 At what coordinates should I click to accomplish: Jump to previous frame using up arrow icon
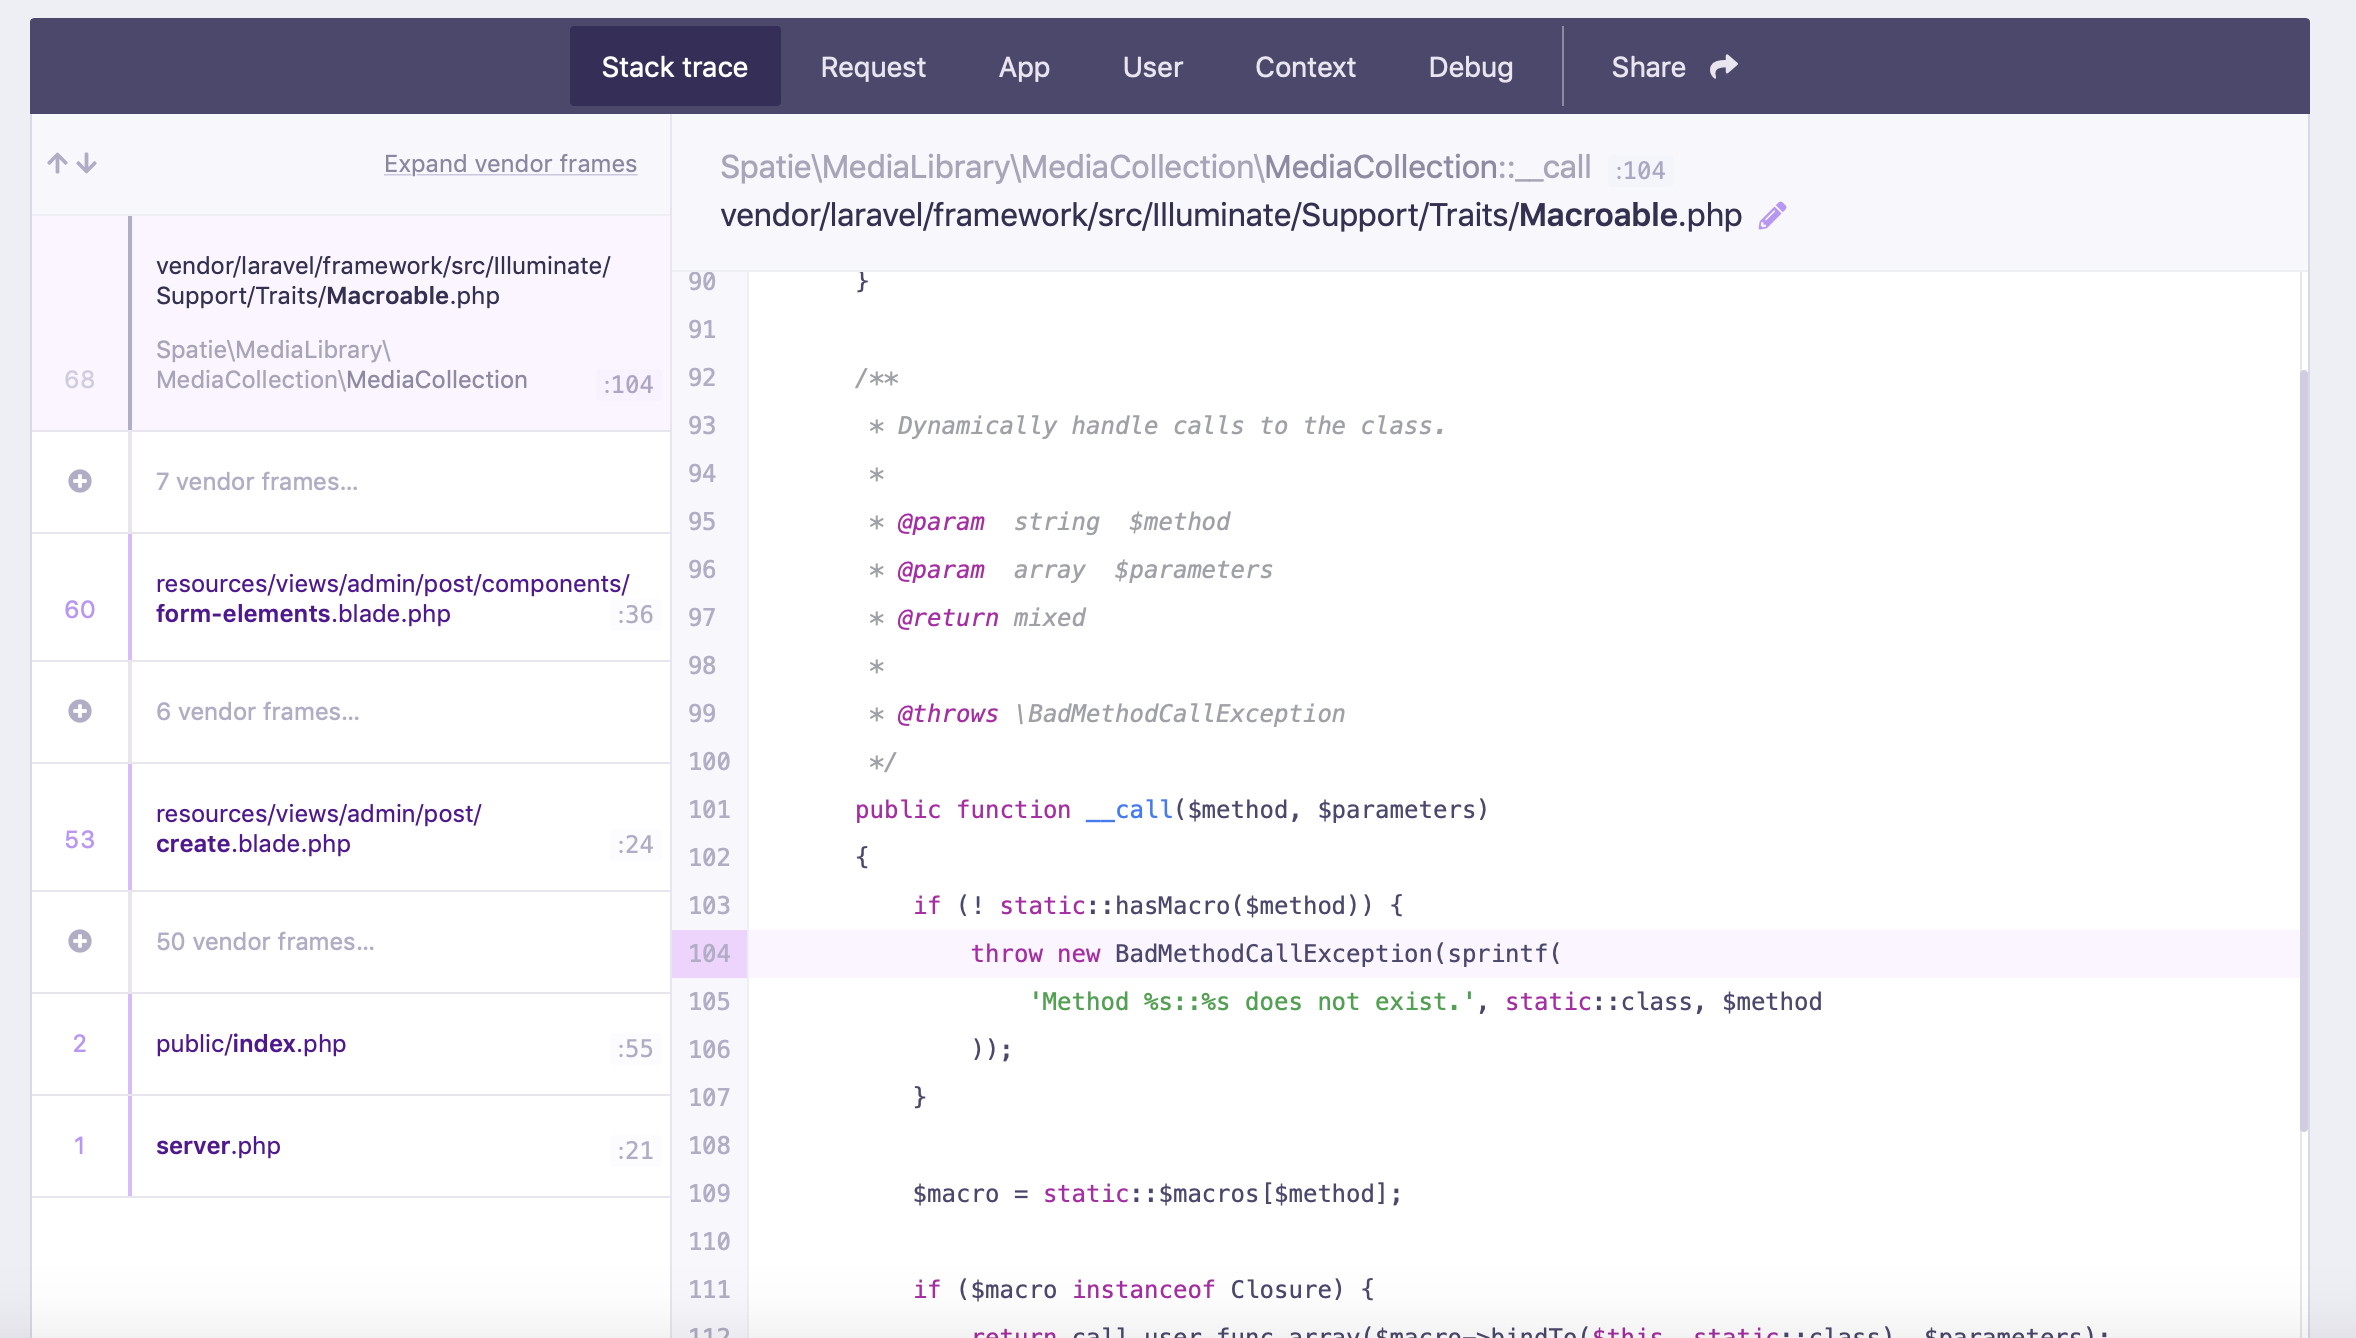[x=56, y=163]
